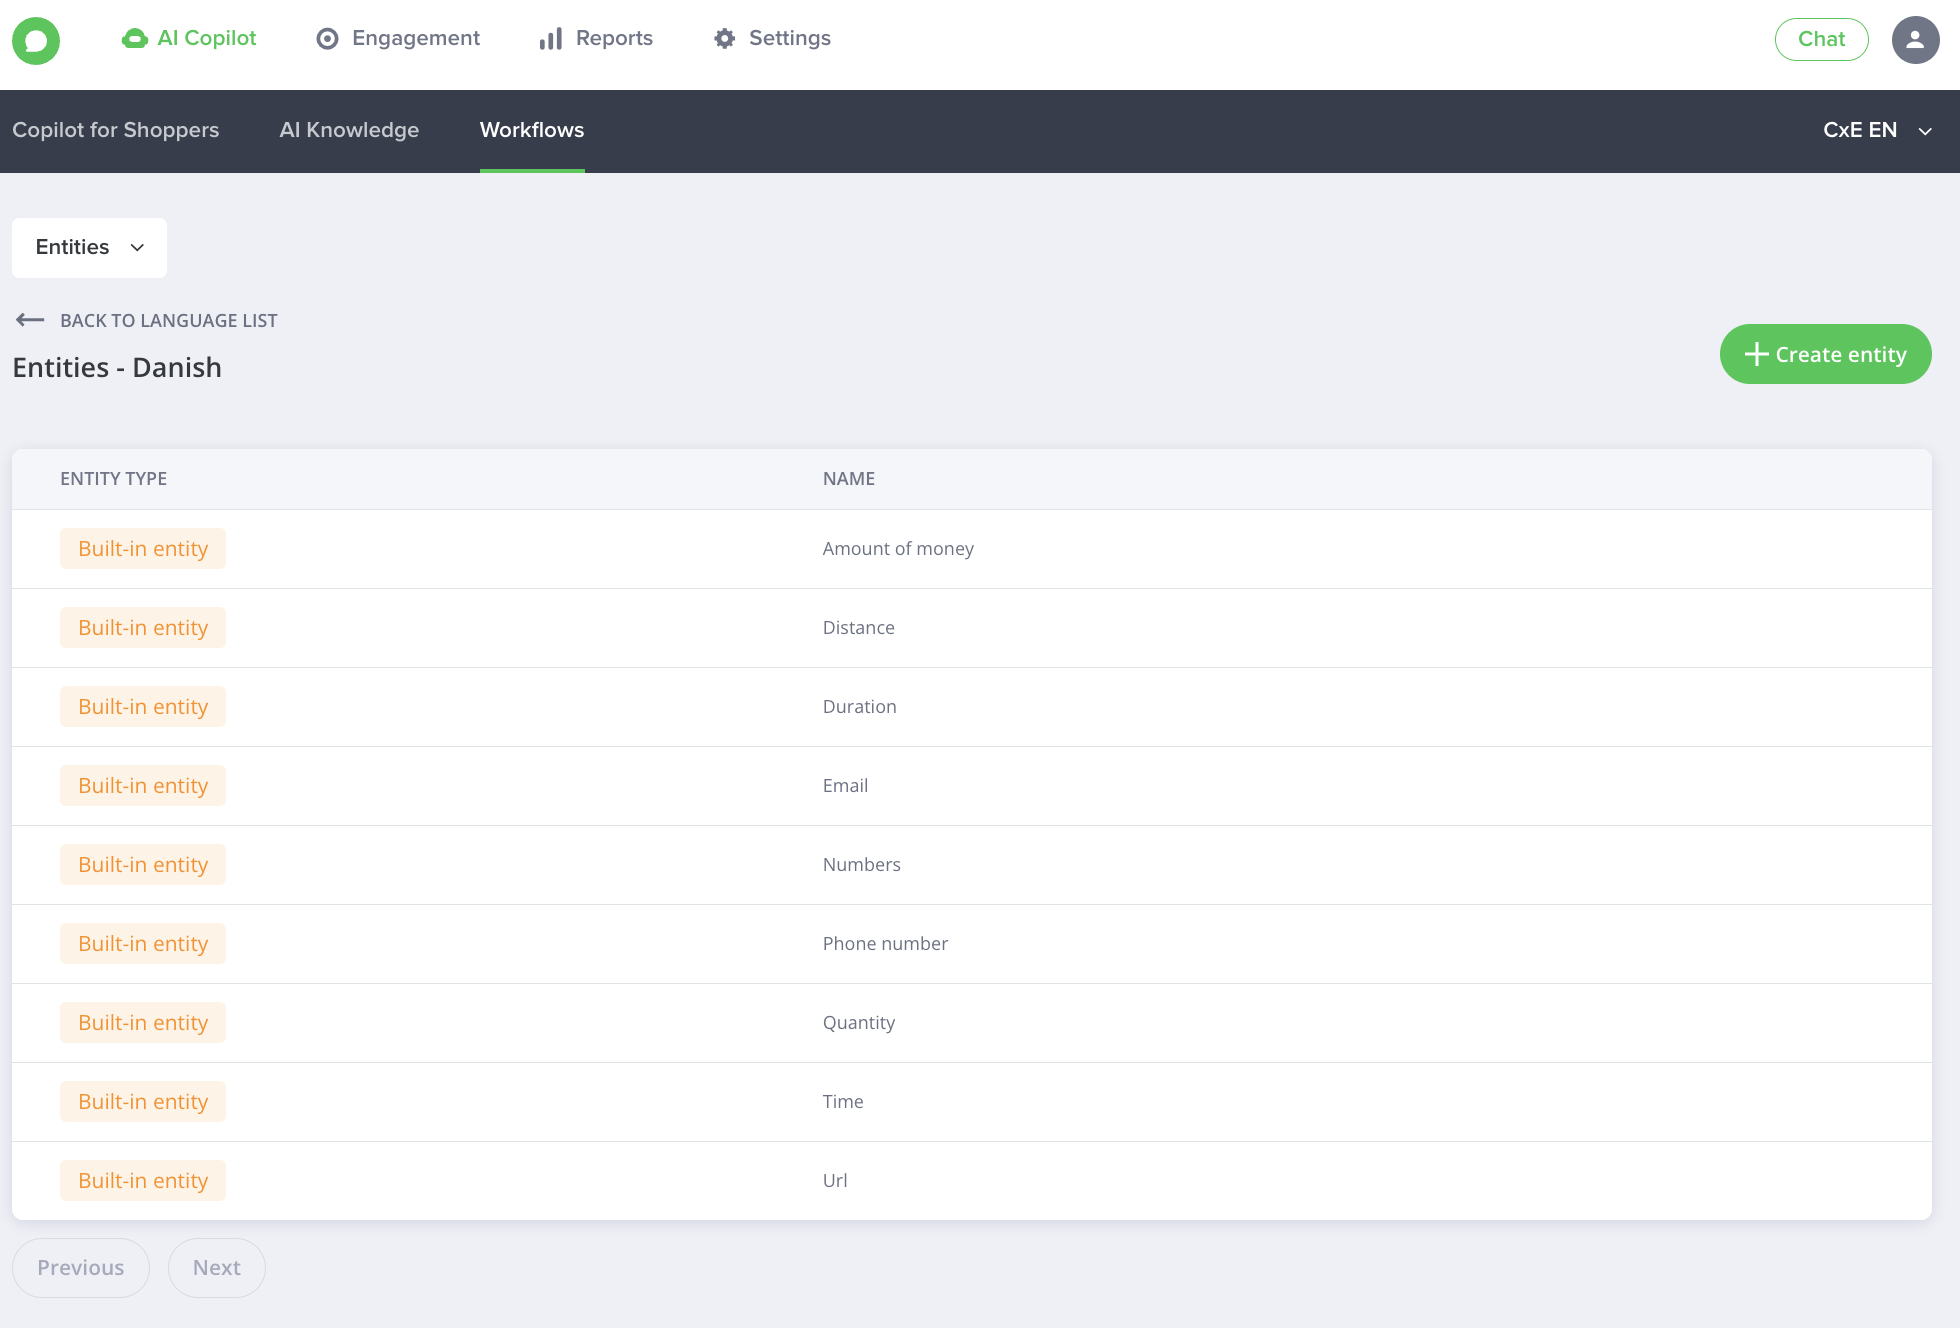
Task: Click the Create entity button
Action: [1825, 354]
